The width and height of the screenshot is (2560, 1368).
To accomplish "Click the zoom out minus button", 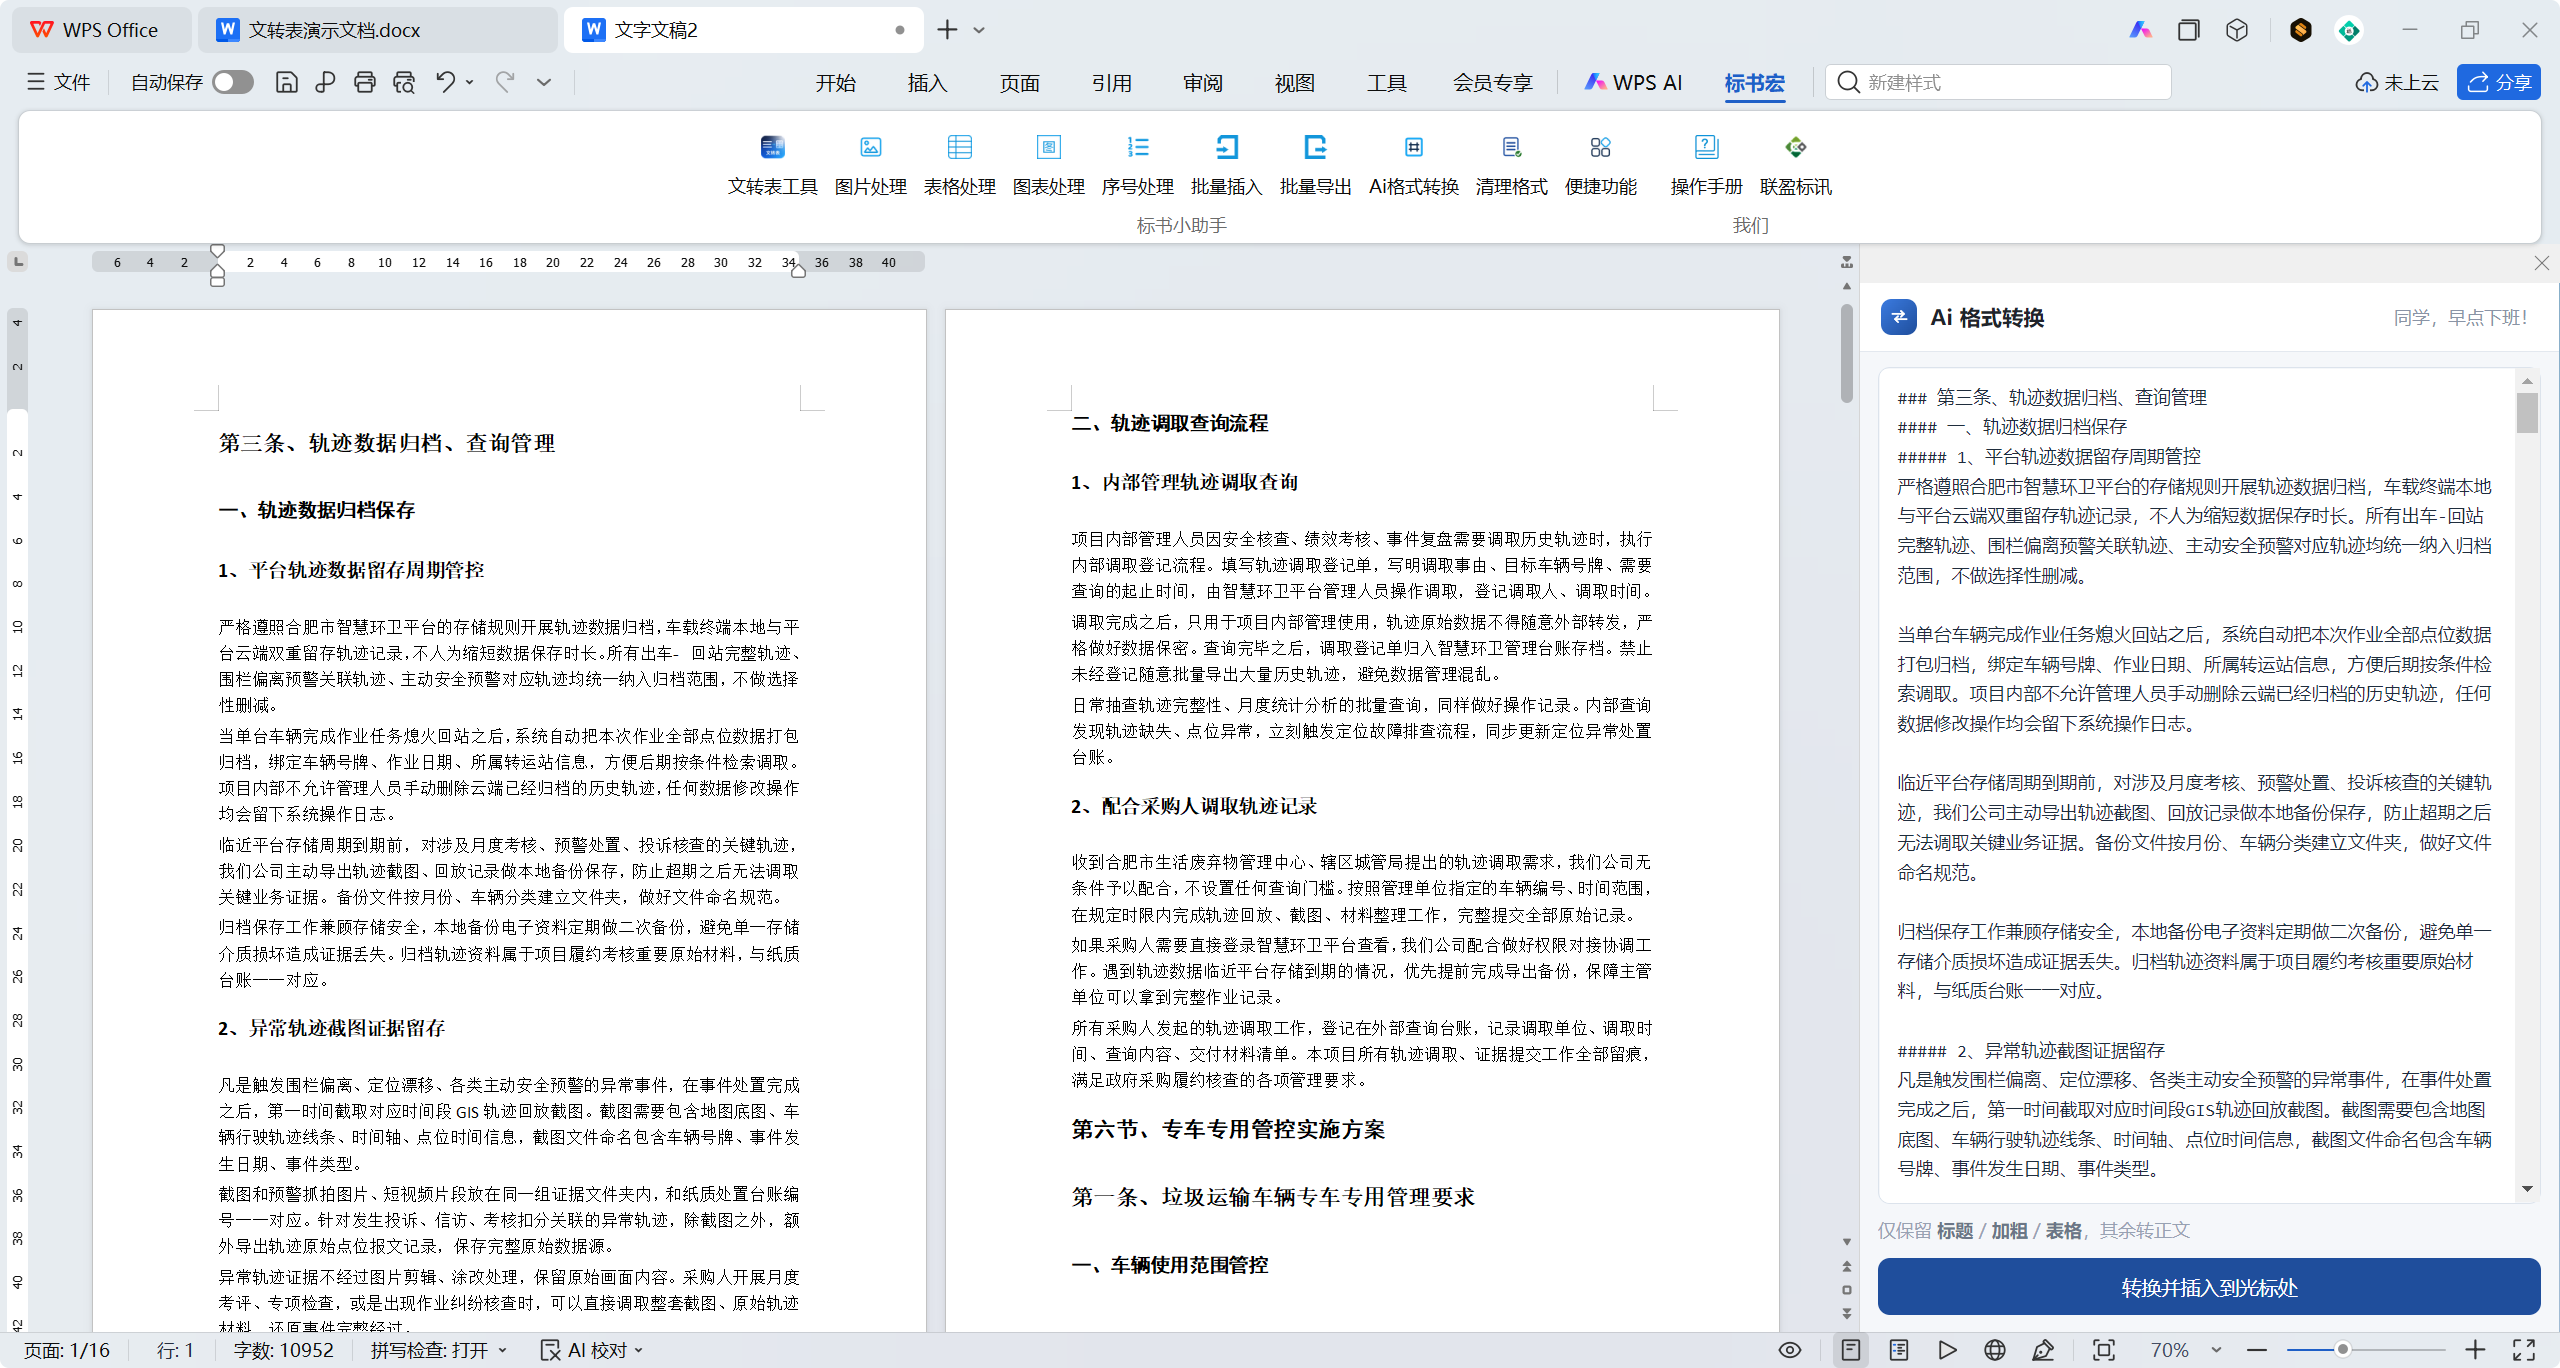I will pyautogui.click(x=2257, y=1350).
